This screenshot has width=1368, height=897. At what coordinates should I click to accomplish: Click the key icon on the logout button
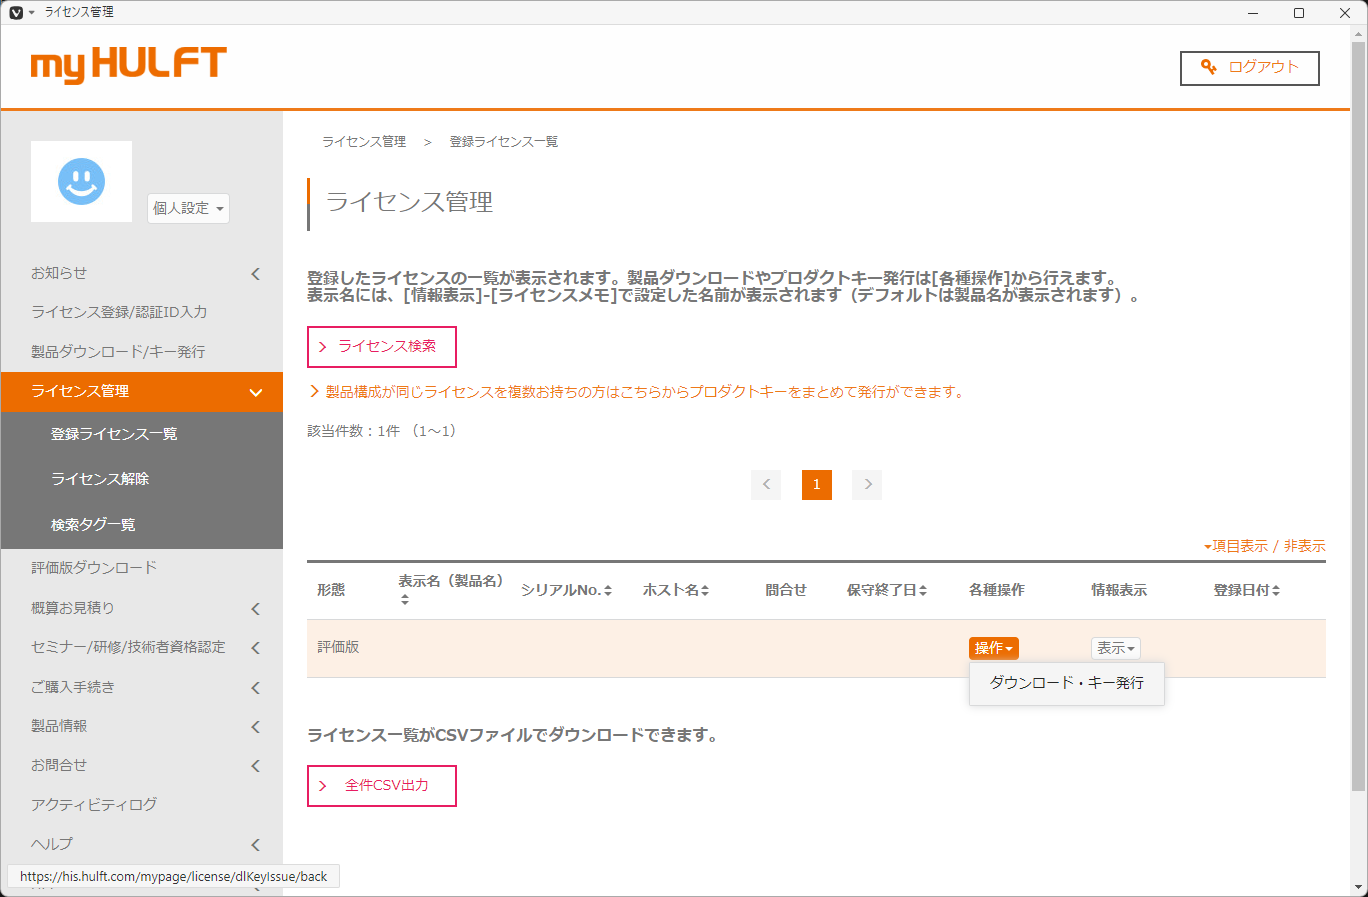(x=1209, y=67)
